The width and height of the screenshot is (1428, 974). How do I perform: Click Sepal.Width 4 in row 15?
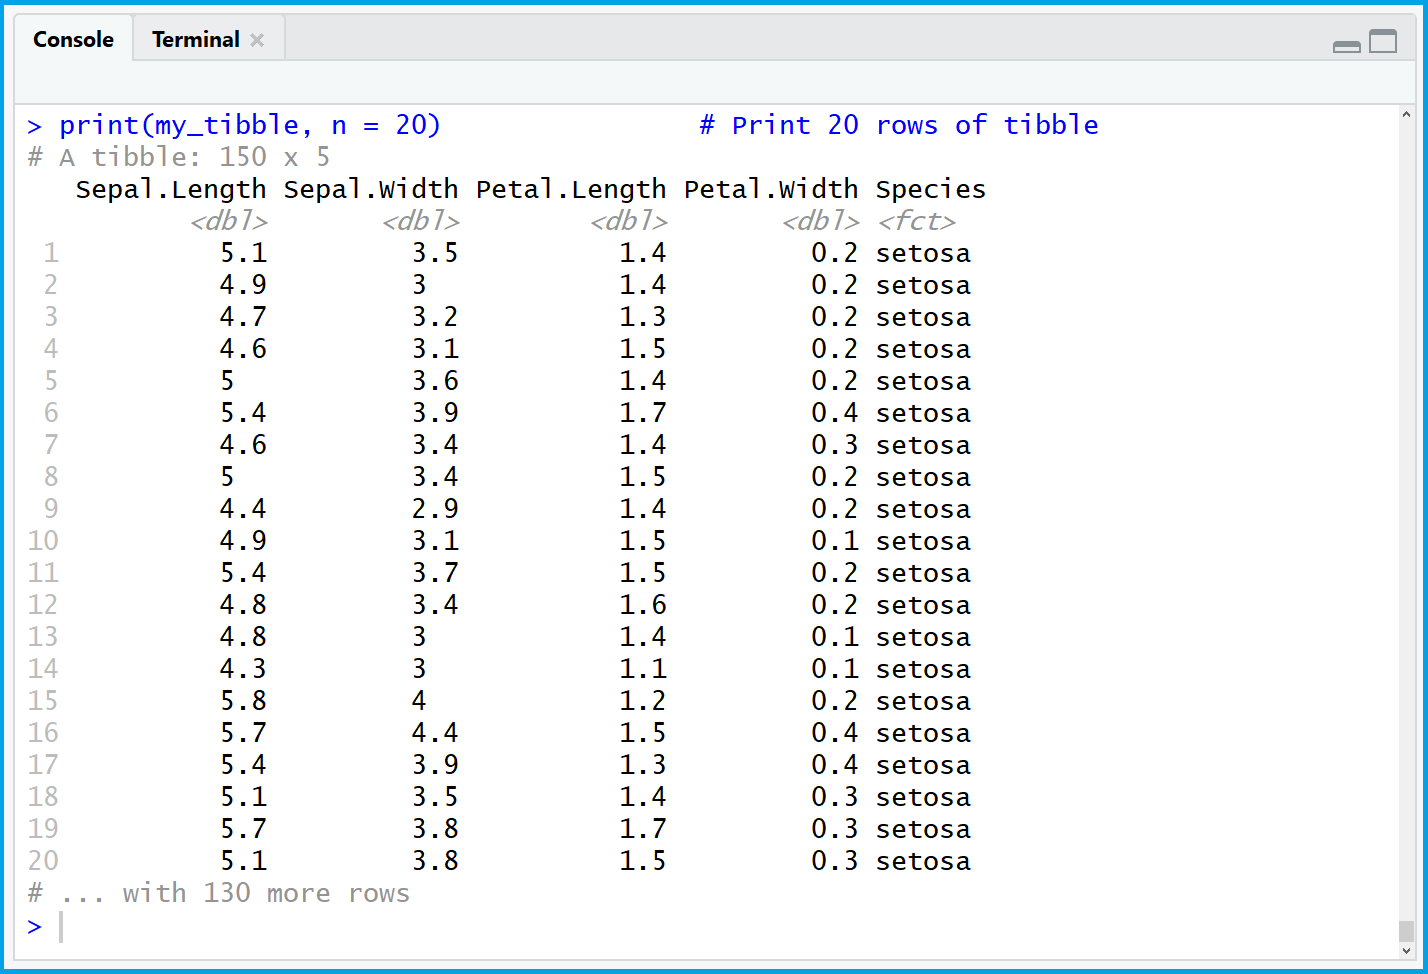pyautogui.click(x=419, y=701)
